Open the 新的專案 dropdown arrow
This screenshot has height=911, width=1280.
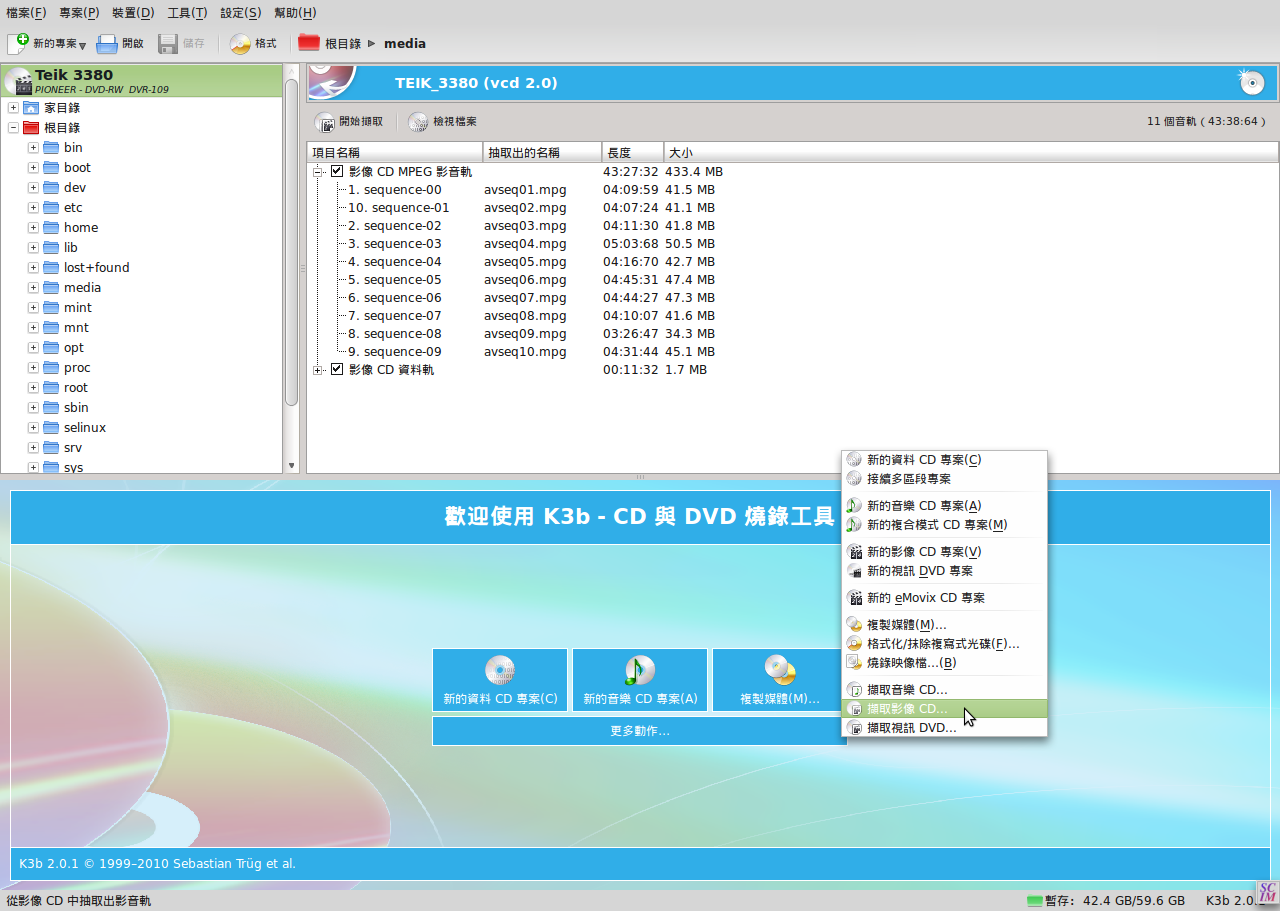pyautogui.click(x=82, y=46)
